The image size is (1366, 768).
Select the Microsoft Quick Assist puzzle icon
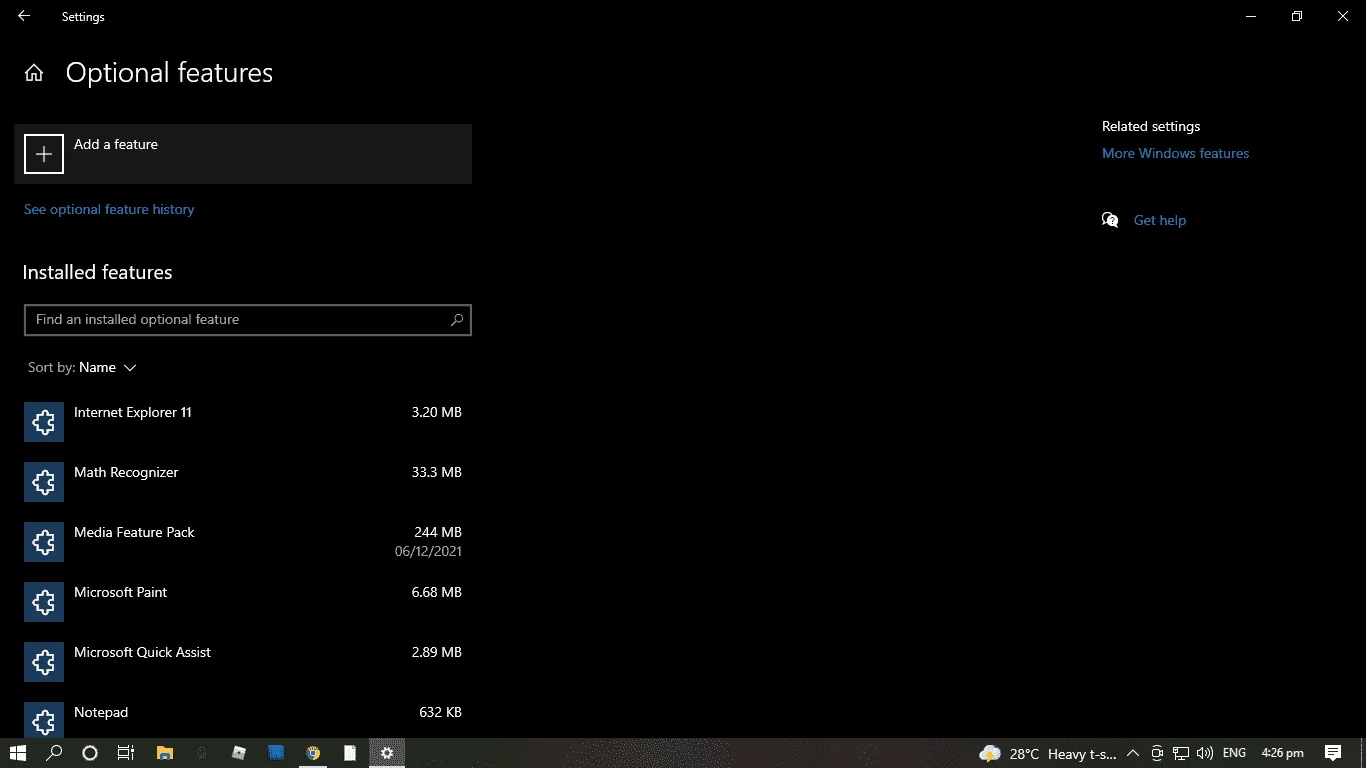coord(44,662)
